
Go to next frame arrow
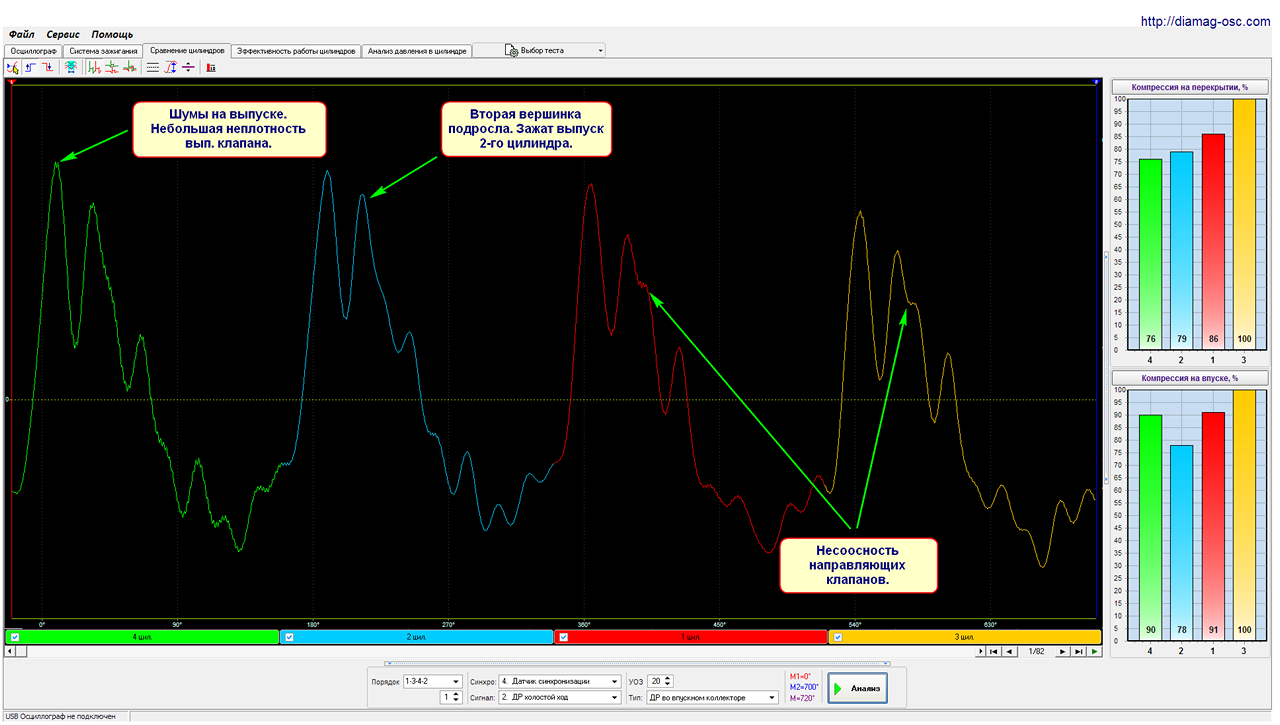pos(1063,651)
